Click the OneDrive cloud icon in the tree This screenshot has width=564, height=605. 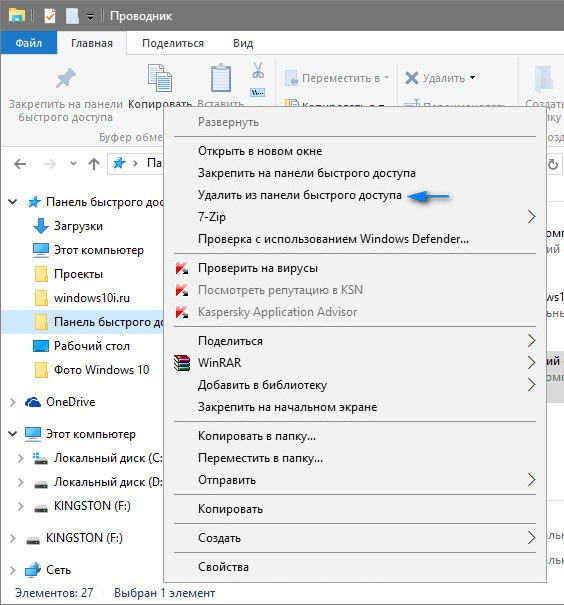pos(33,402)
